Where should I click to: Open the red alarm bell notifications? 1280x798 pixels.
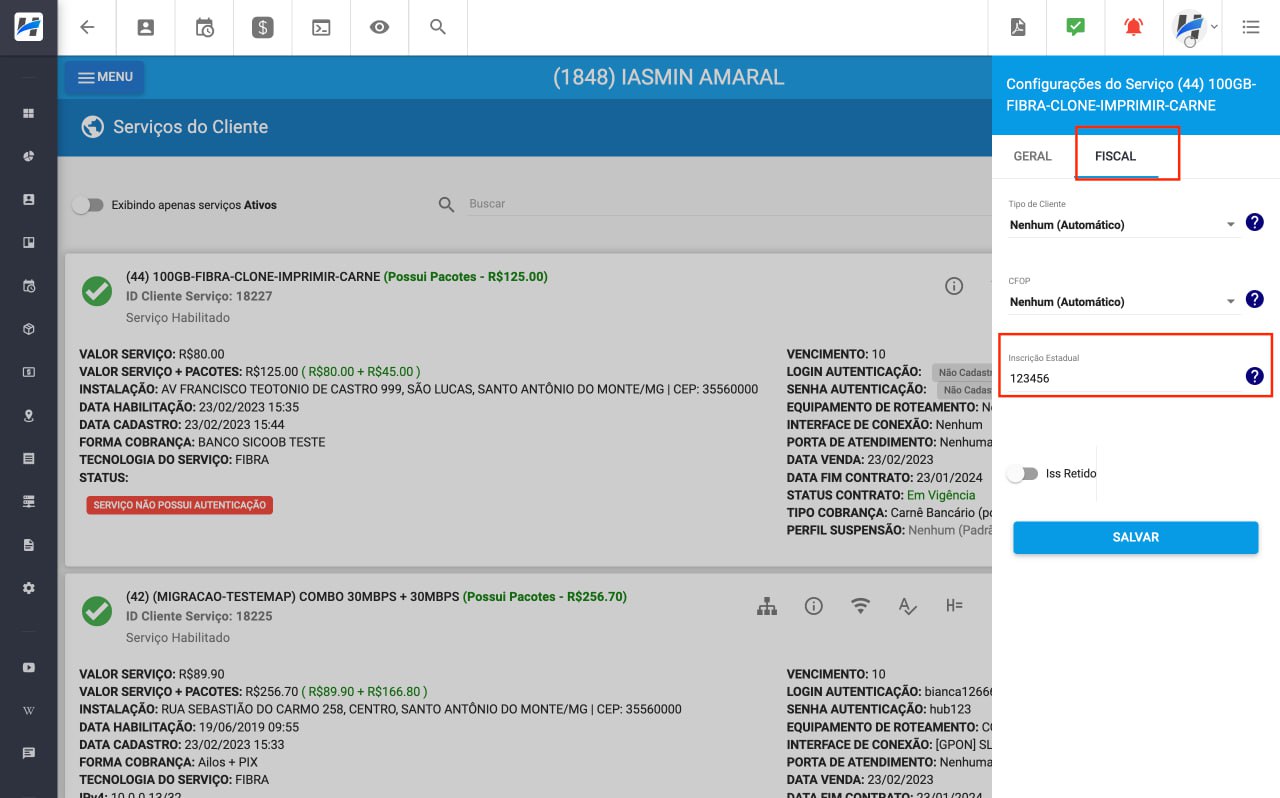tap(1133, 27)
